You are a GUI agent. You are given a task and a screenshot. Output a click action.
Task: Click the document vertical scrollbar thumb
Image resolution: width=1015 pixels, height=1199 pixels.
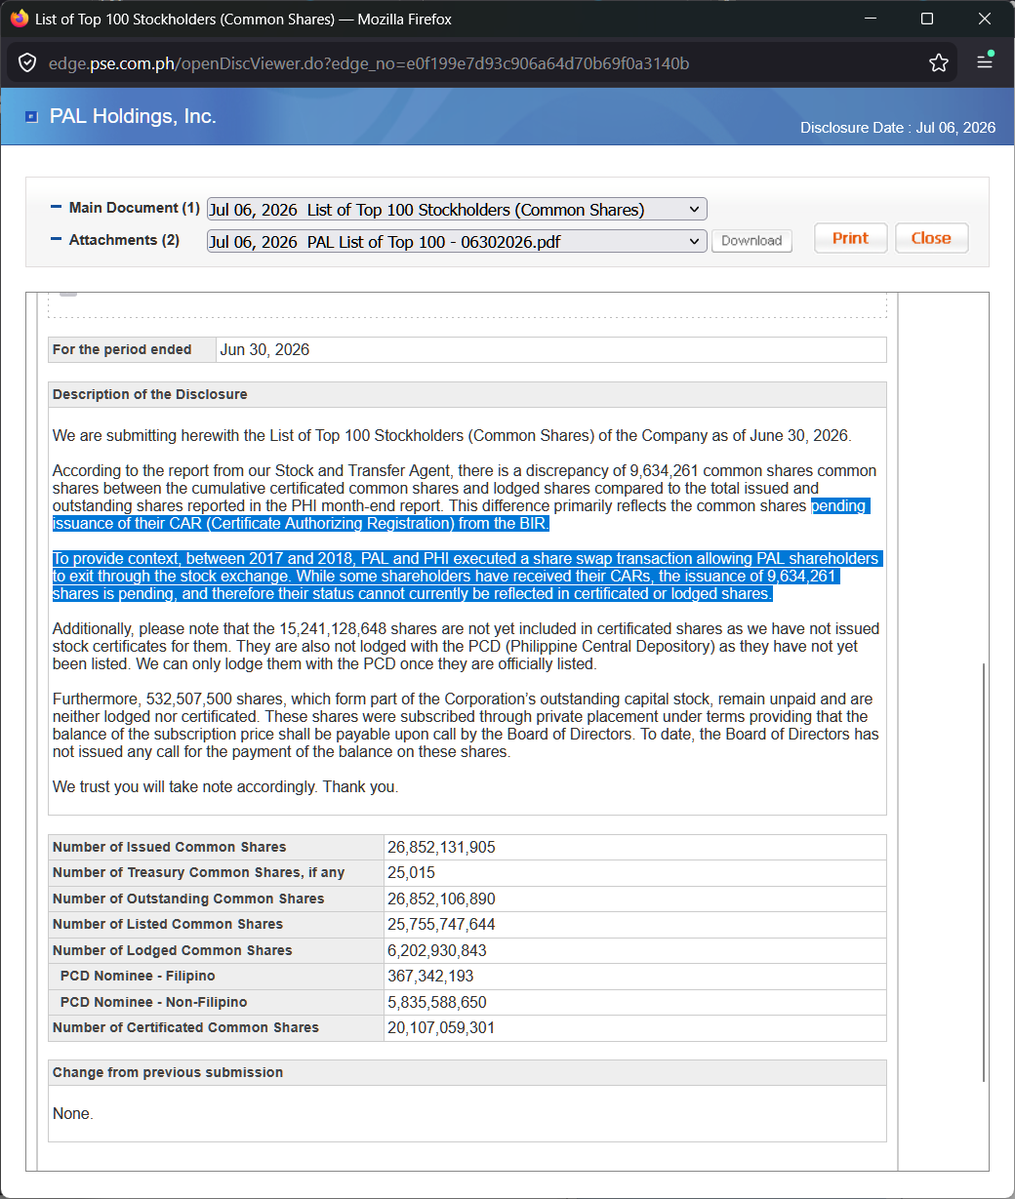pos(984,872)
